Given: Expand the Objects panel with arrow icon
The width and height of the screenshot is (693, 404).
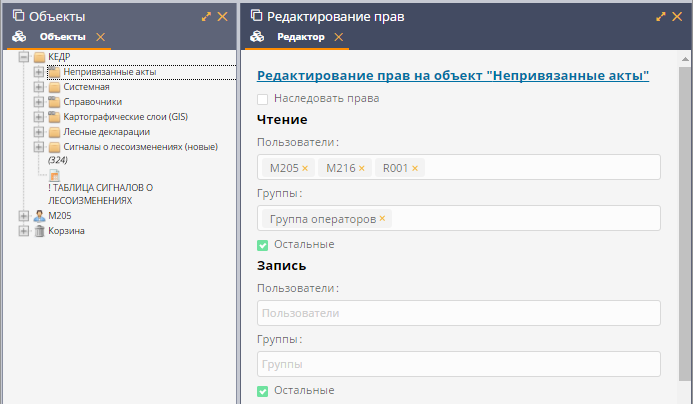Looking at the screenshot, I should (x=206, y=17).
